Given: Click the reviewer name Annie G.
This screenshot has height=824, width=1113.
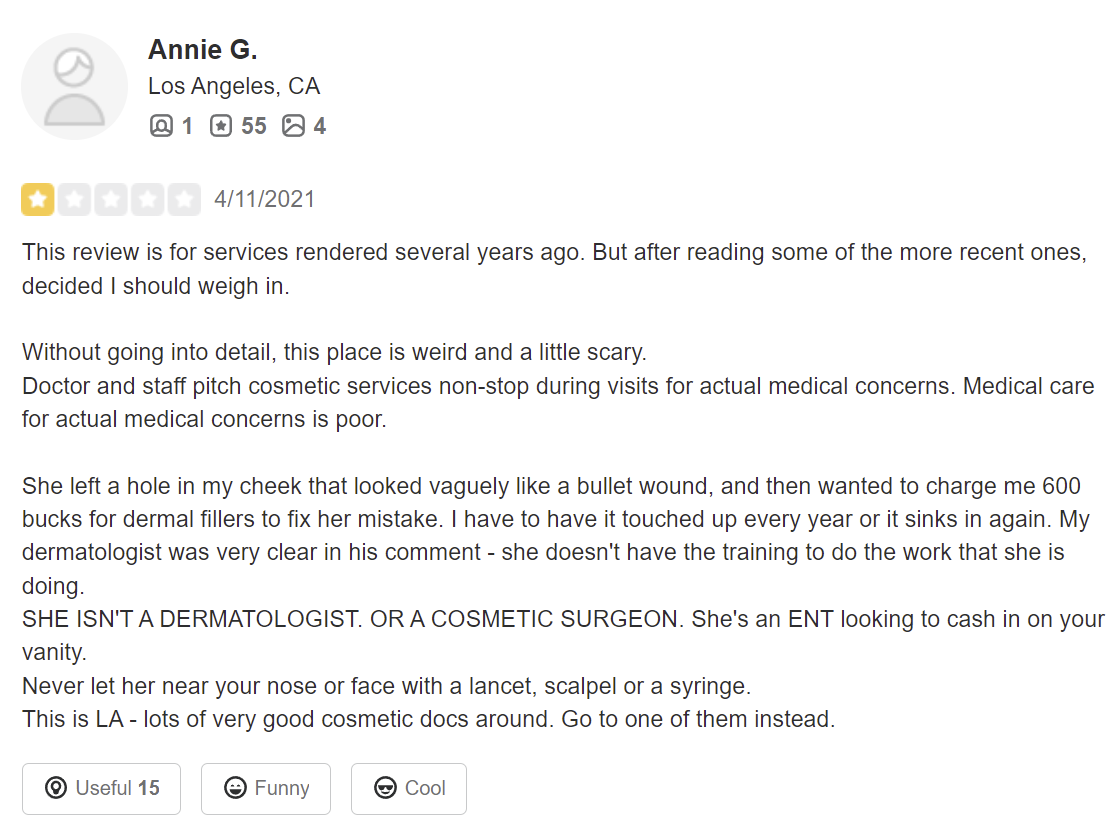Looking at the screenshot, I should click(202, 50).
